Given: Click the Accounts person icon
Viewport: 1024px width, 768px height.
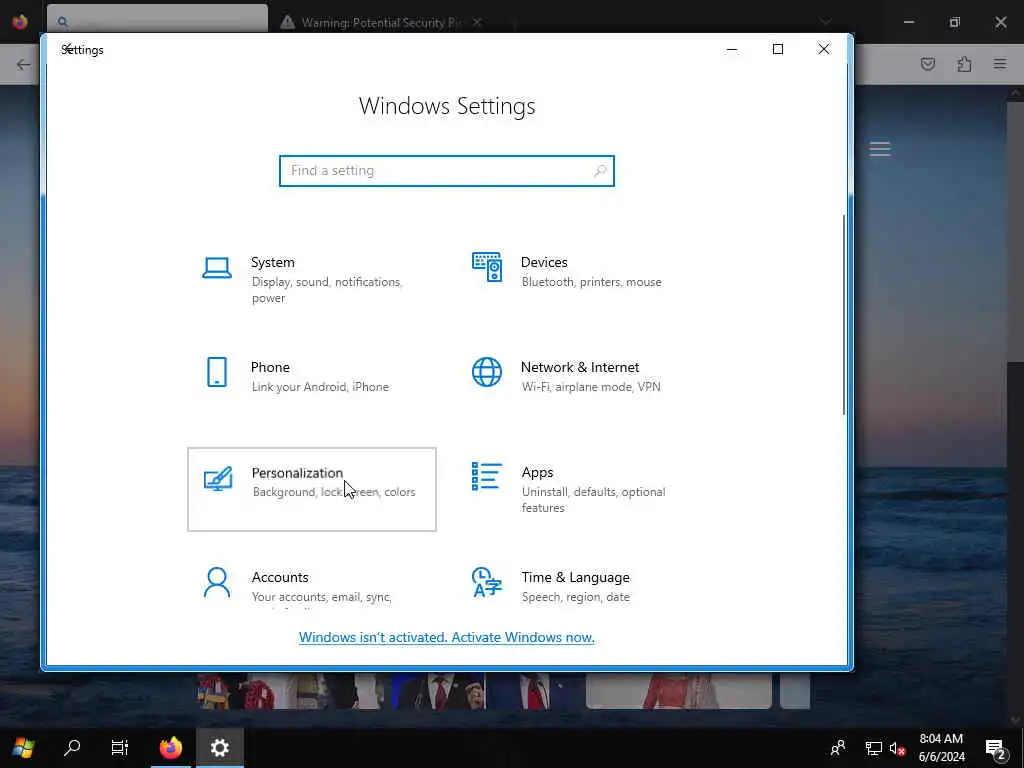Looking at the screenshot, I should pos(217,583).
